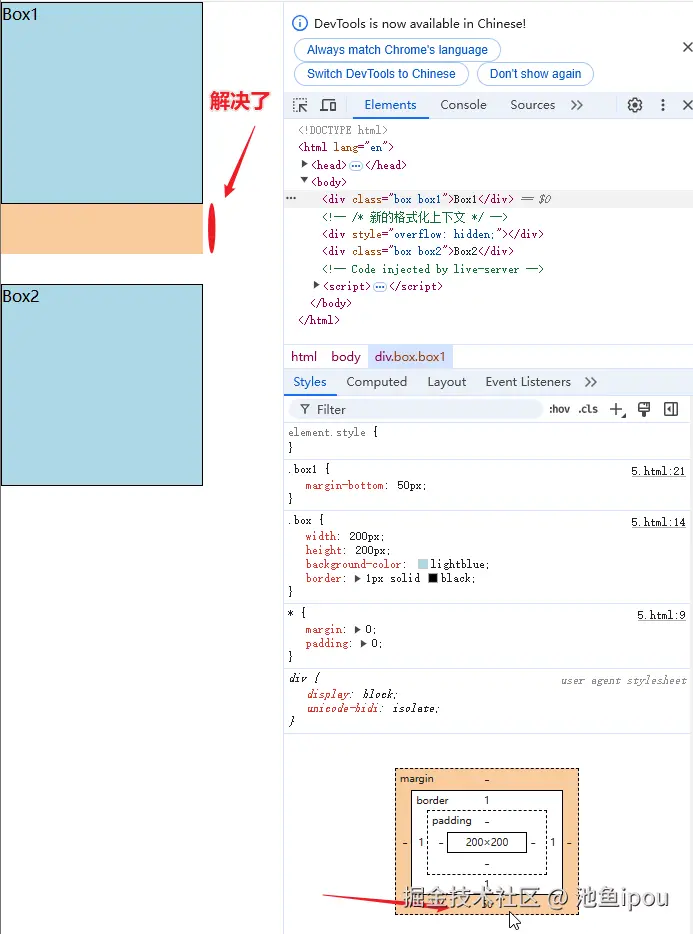693x934 pixels.
Task: Click Switch DevTools to Chinese button
Action: 381,74
